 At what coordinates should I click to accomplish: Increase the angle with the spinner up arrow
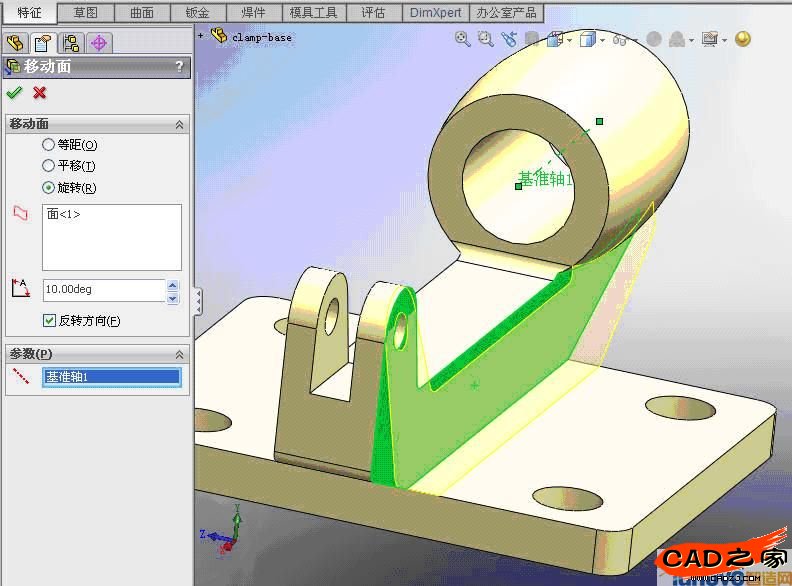[173, 284]
